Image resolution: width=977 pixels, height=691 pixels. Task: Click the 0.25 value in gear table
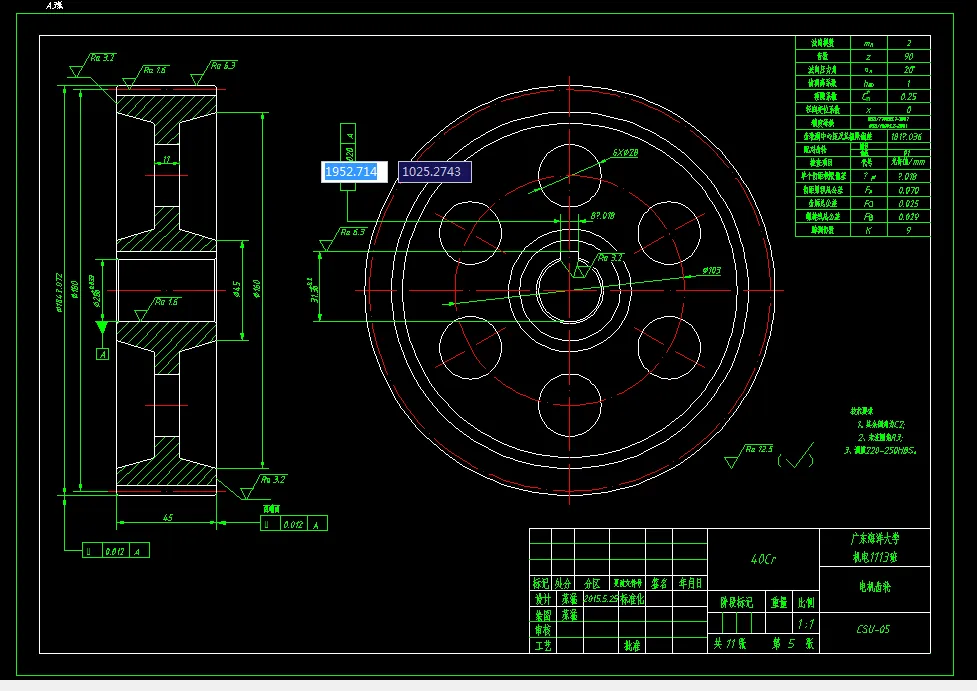[908, 97]
